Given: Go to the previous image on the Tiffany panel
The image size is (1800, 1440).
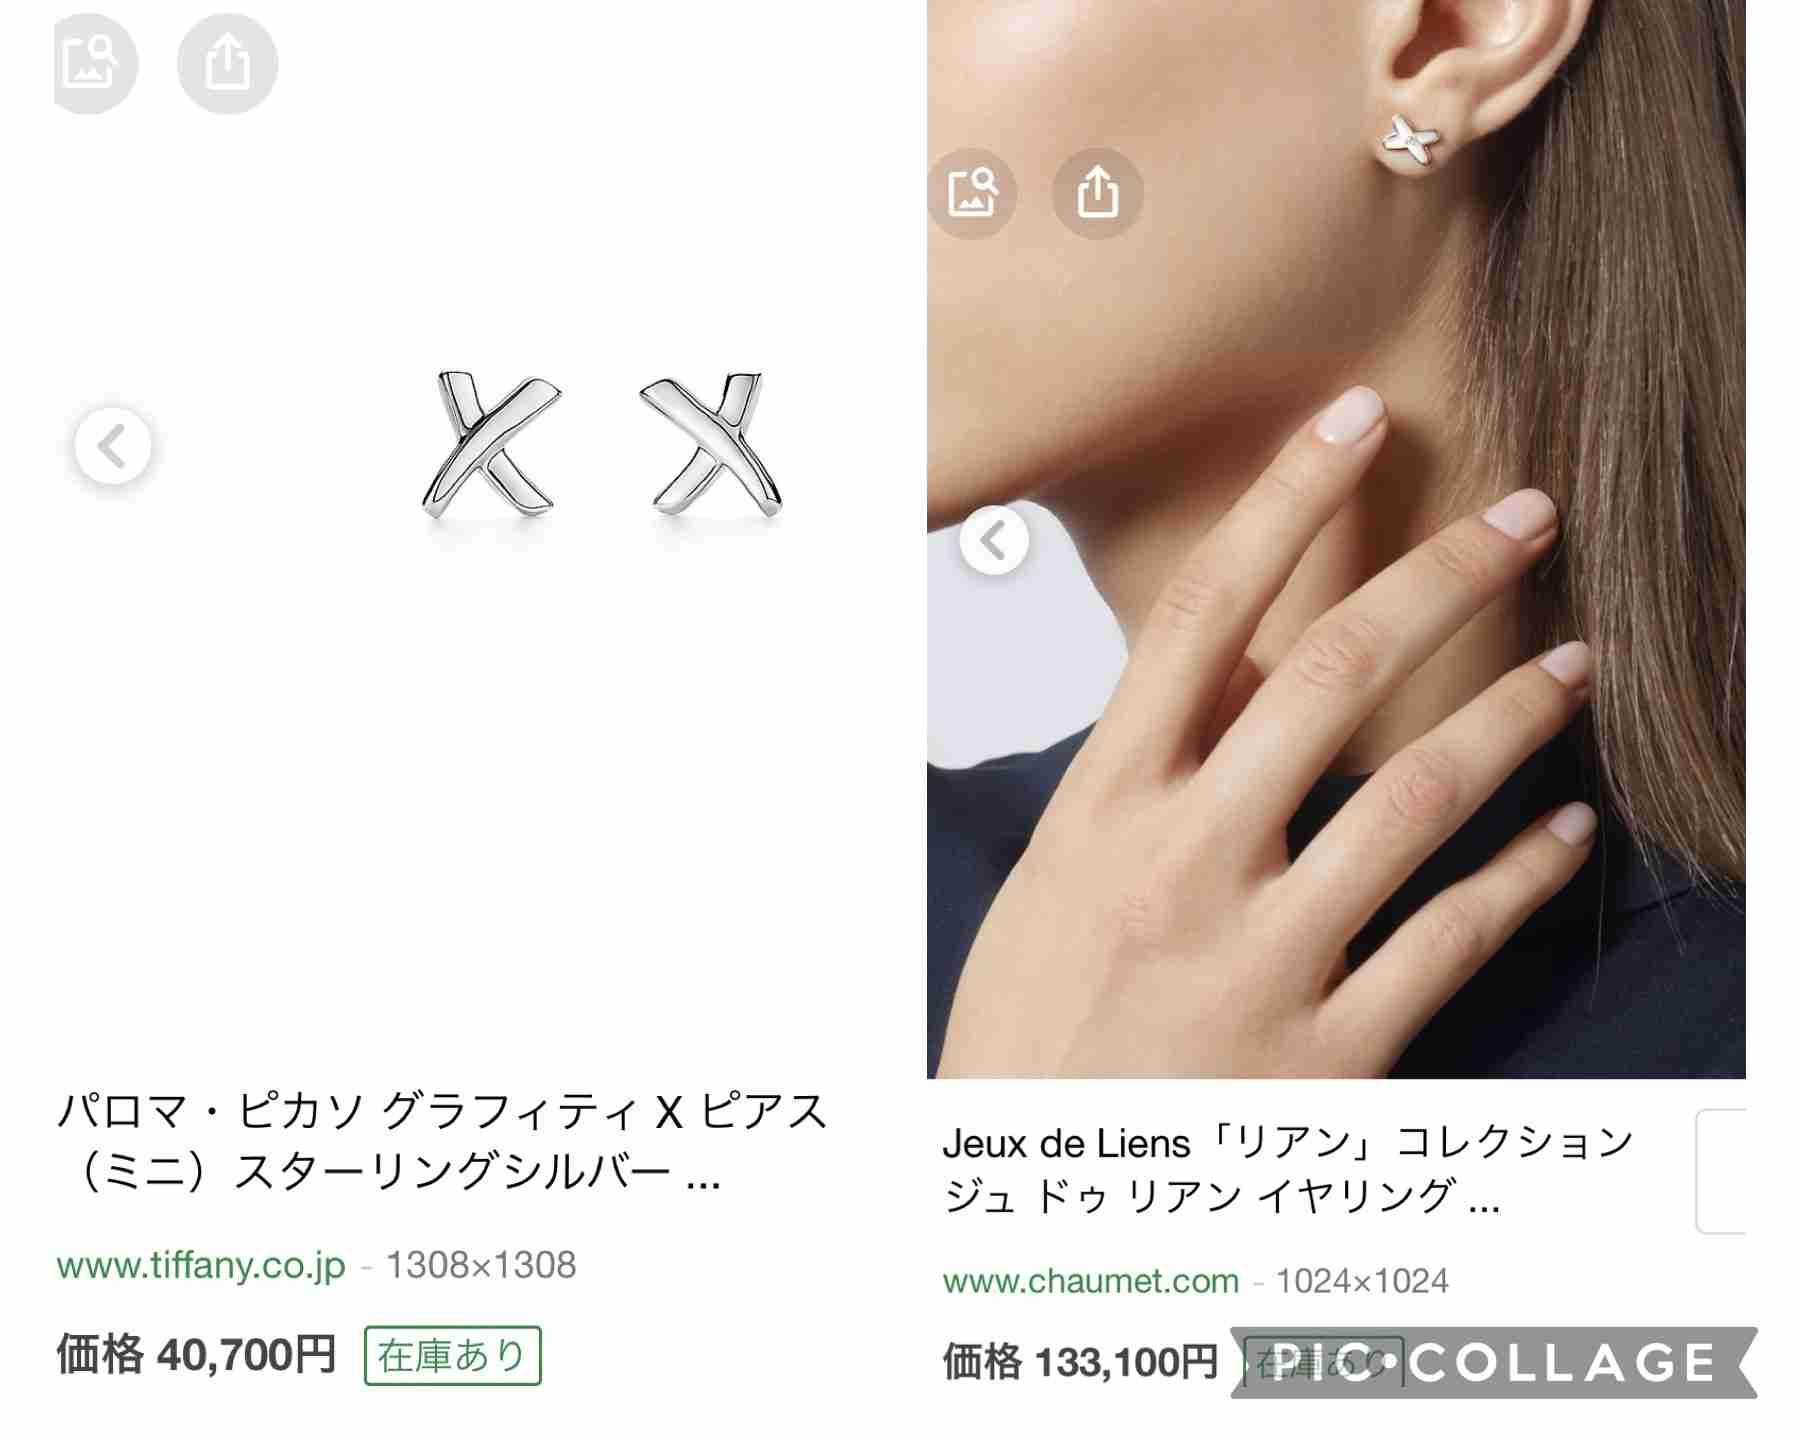Looking at the screenshot, I should (113, 446).
